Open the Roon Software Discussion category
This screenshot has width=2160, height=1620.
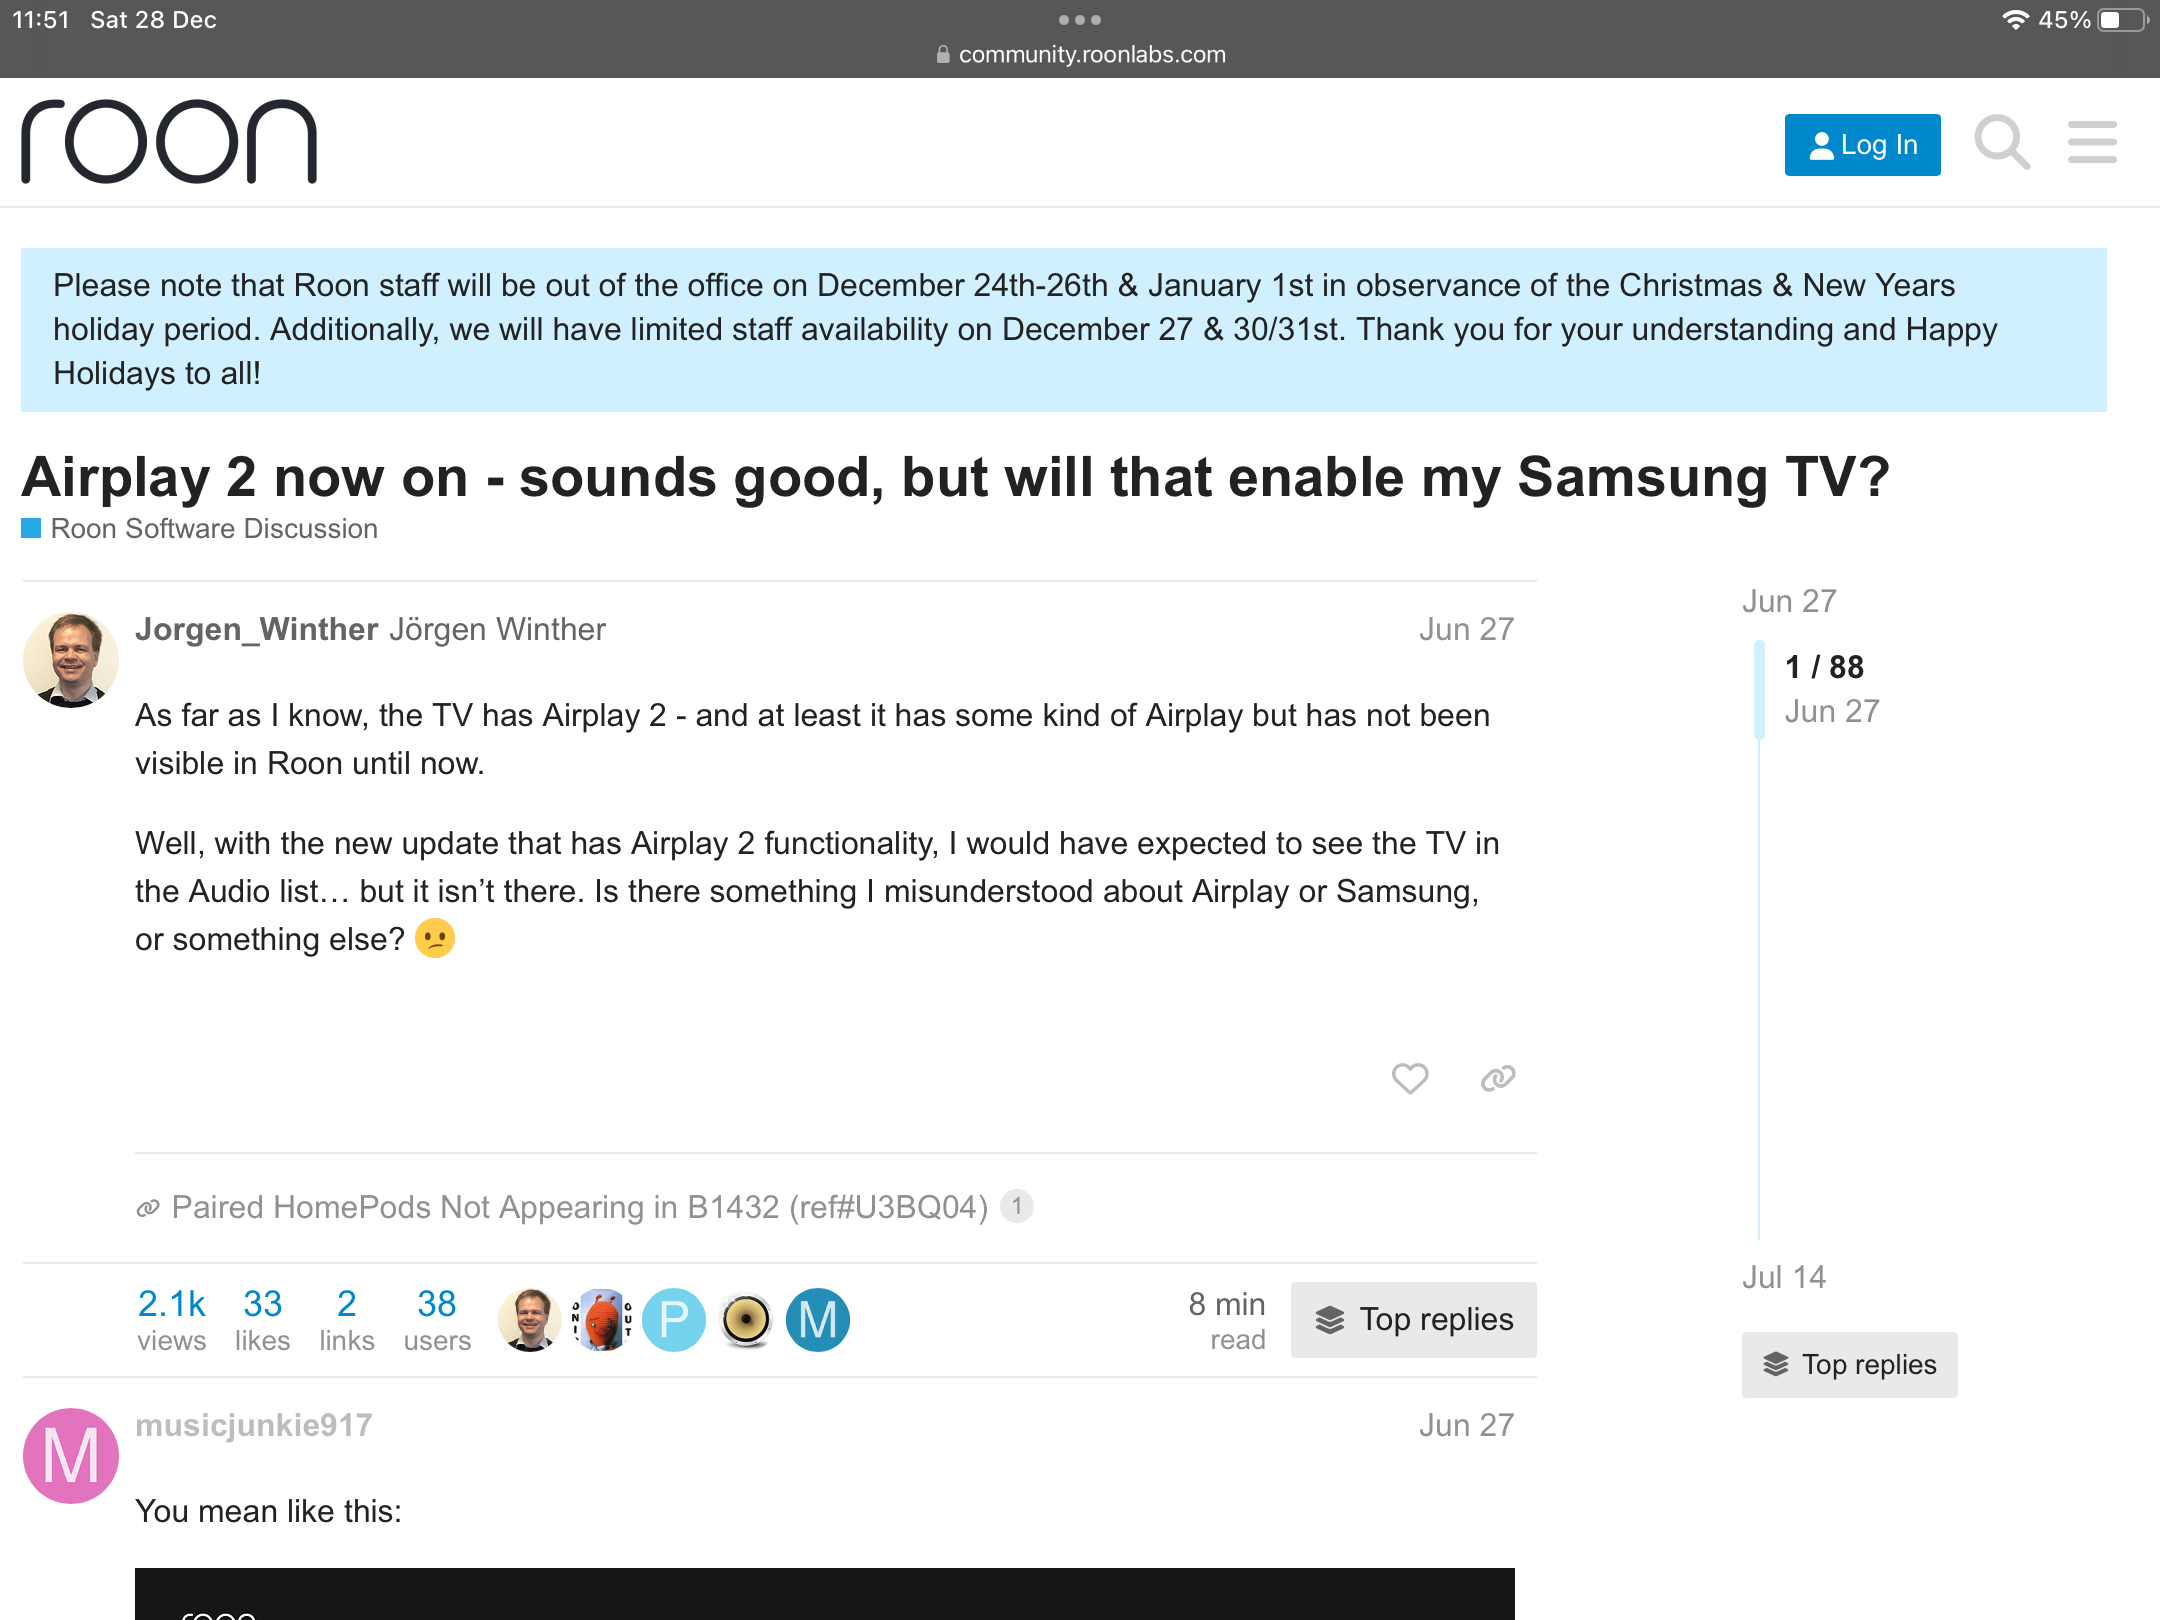200,528
